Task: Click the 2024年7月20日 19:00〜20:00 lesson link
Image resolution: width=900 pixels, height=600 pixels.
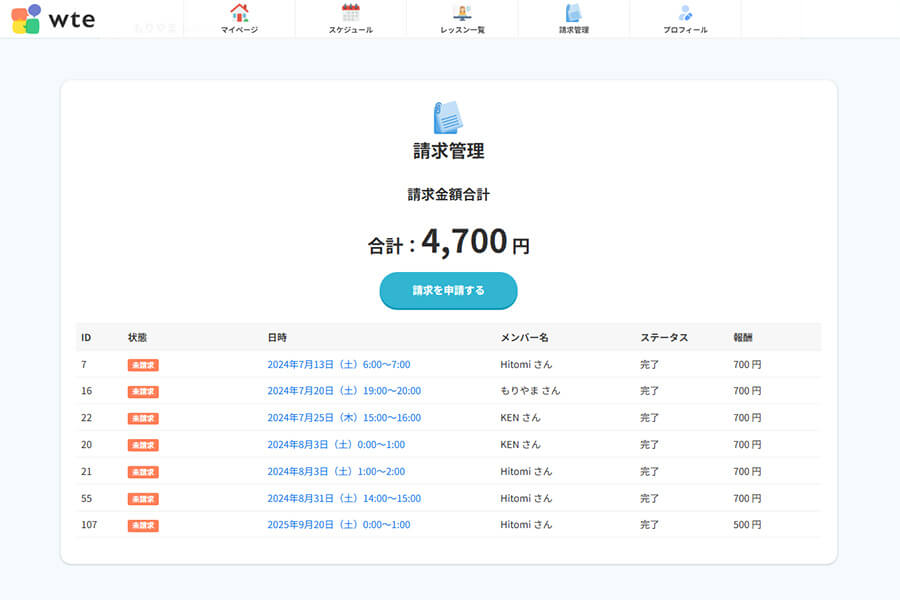Action: [x=343, y=391]
